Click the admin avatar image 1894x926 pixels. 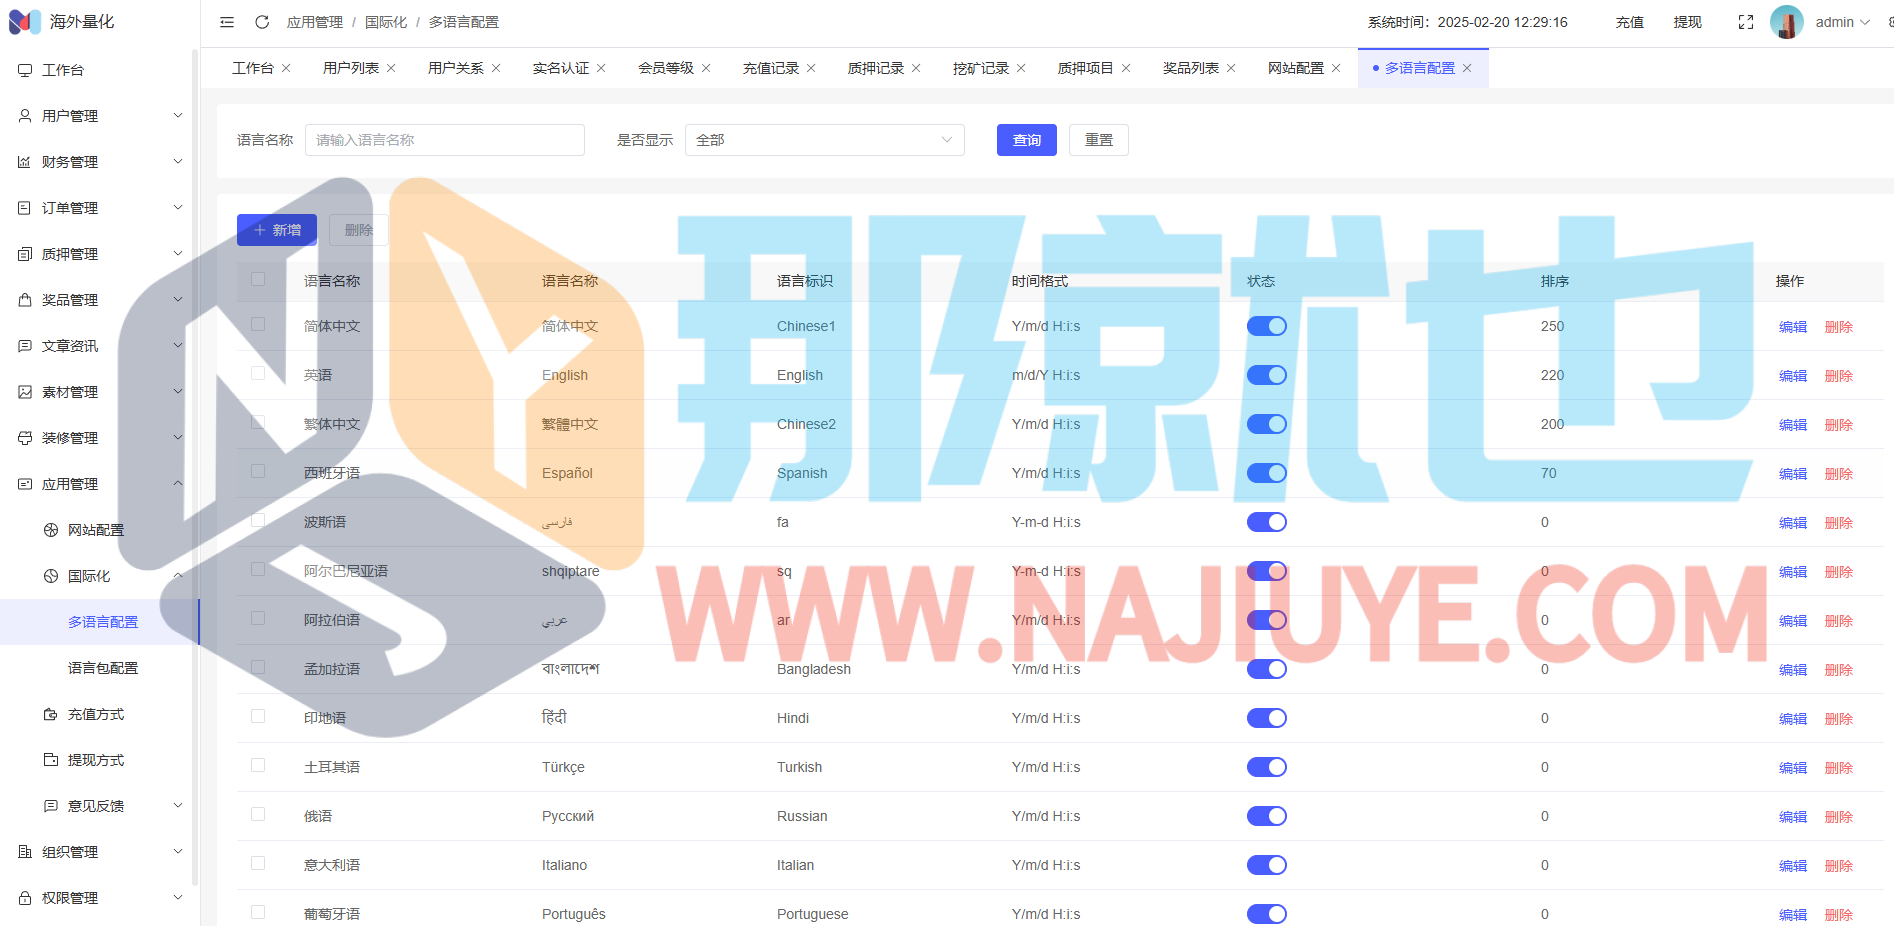[x=1786, y=22]
